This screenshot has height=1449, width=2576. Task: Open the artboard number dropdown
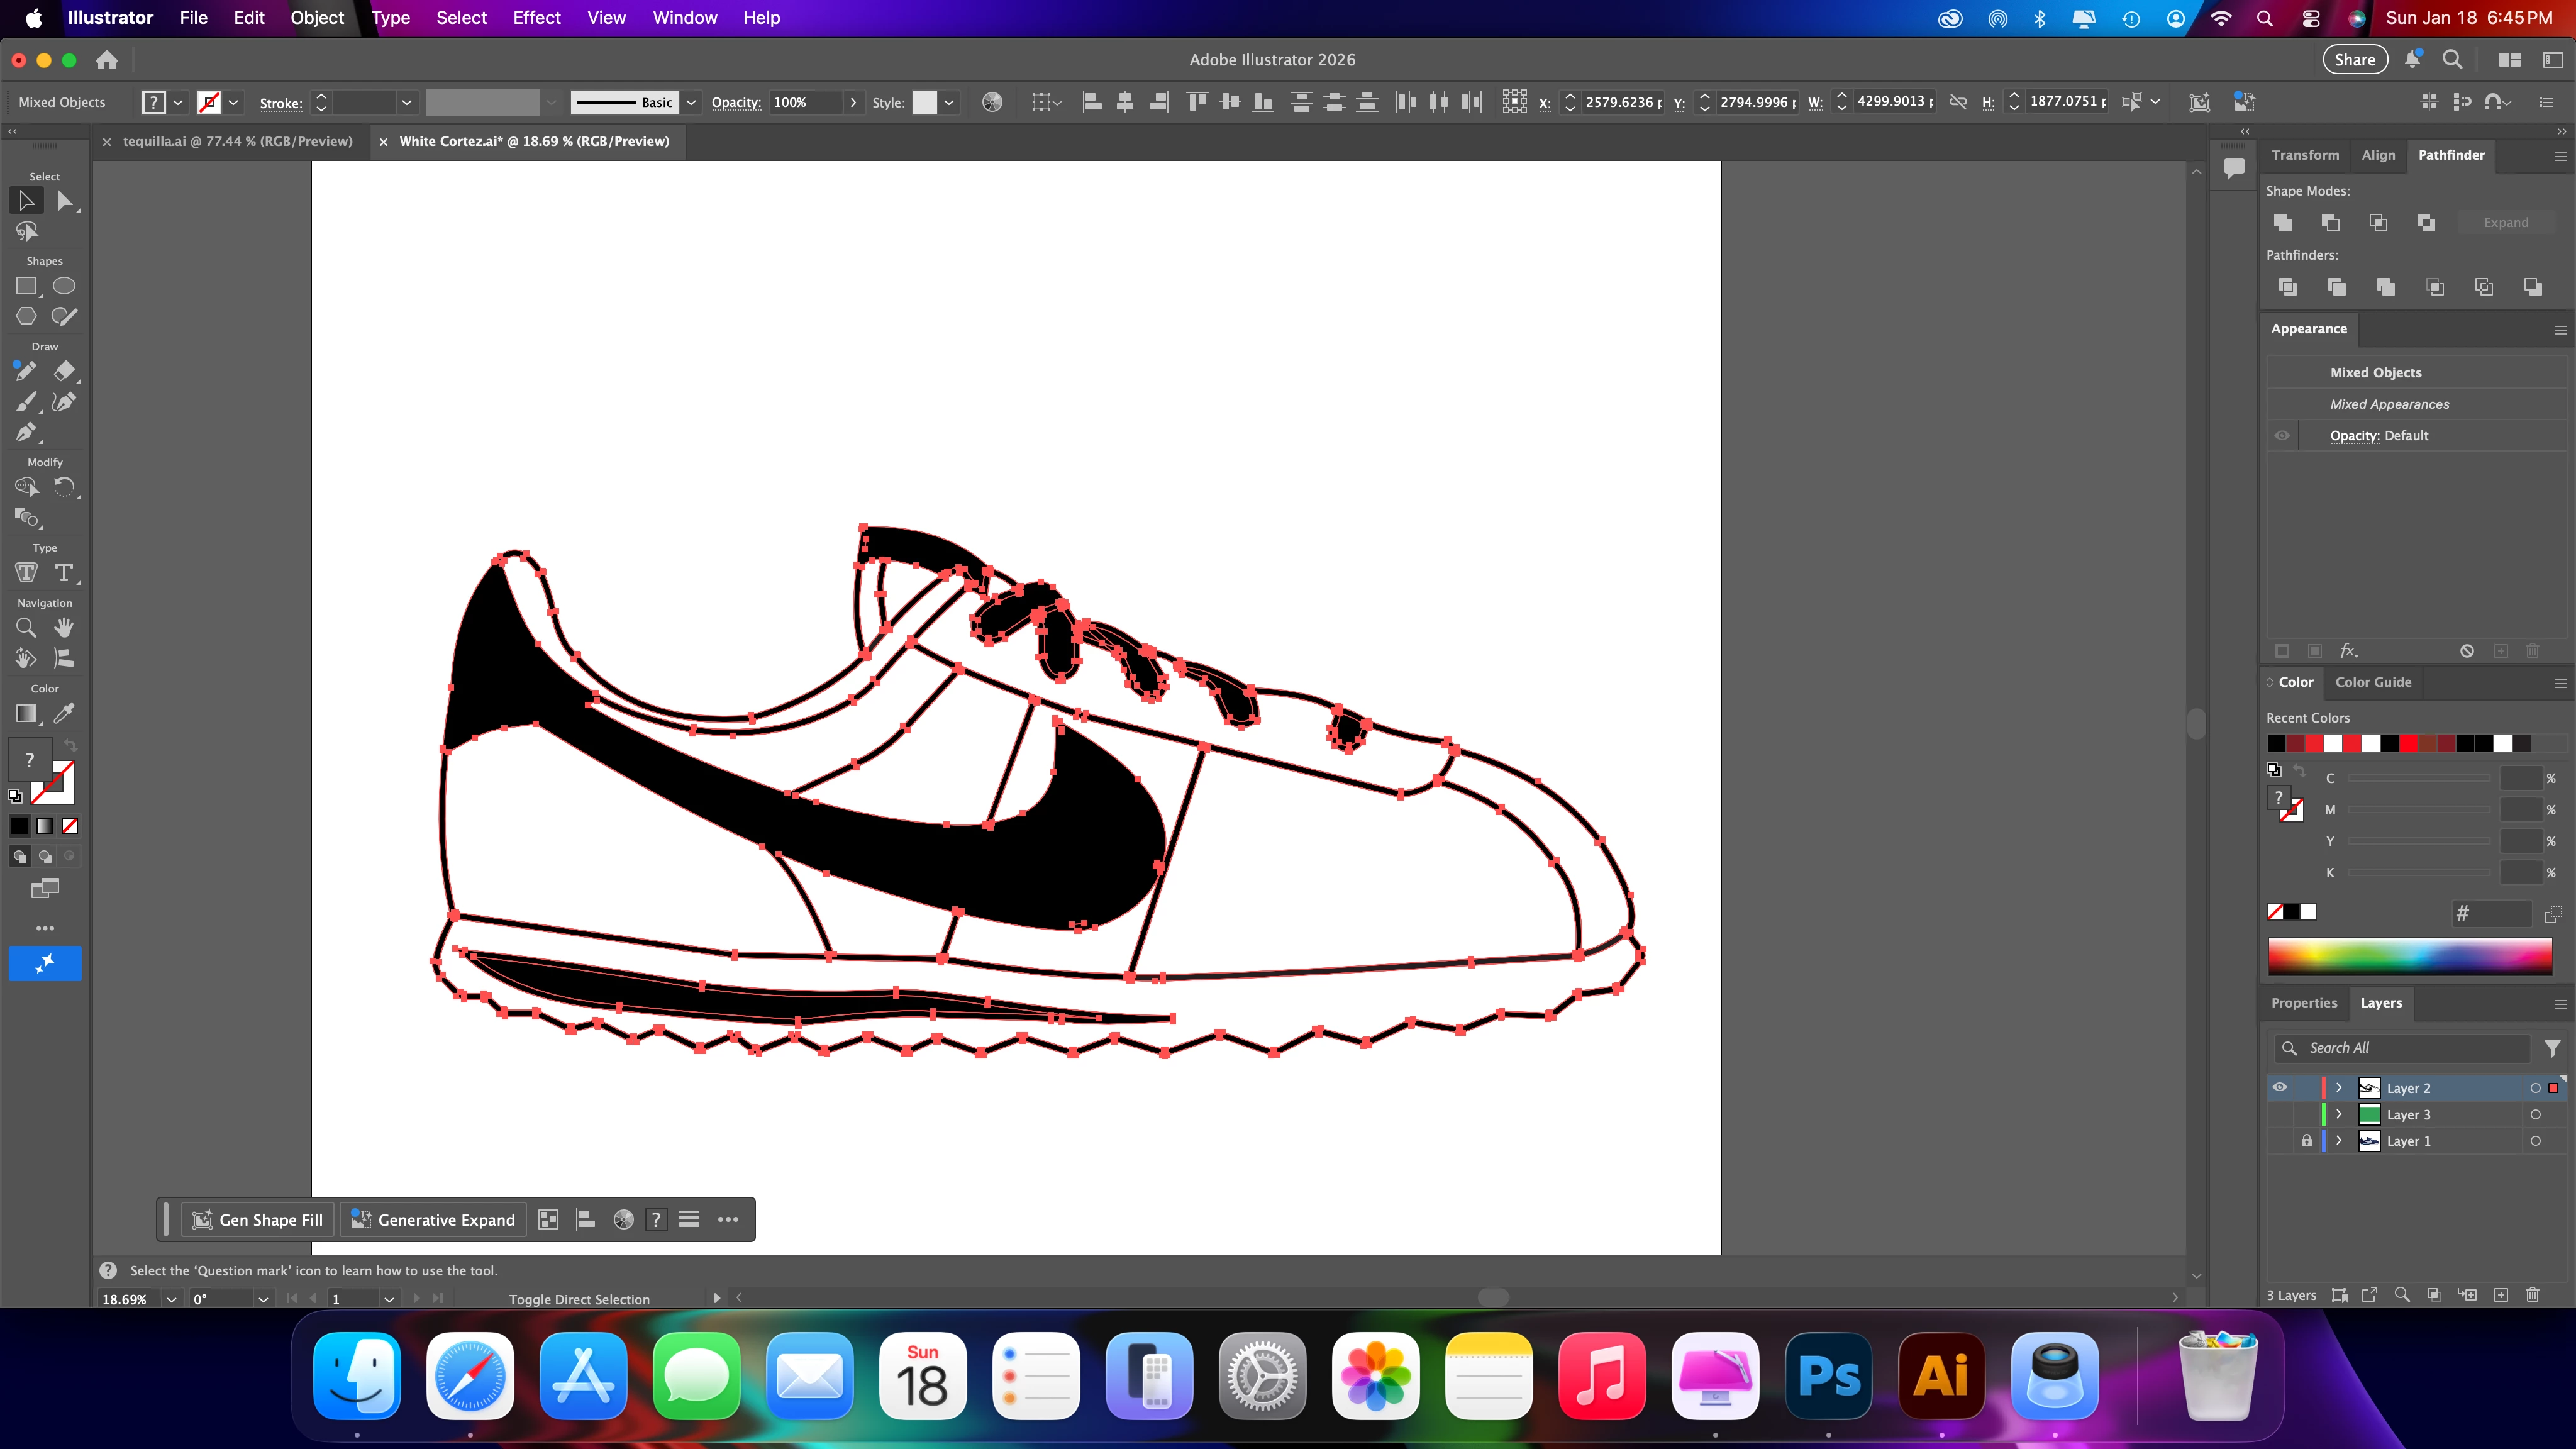point(389,1299)
